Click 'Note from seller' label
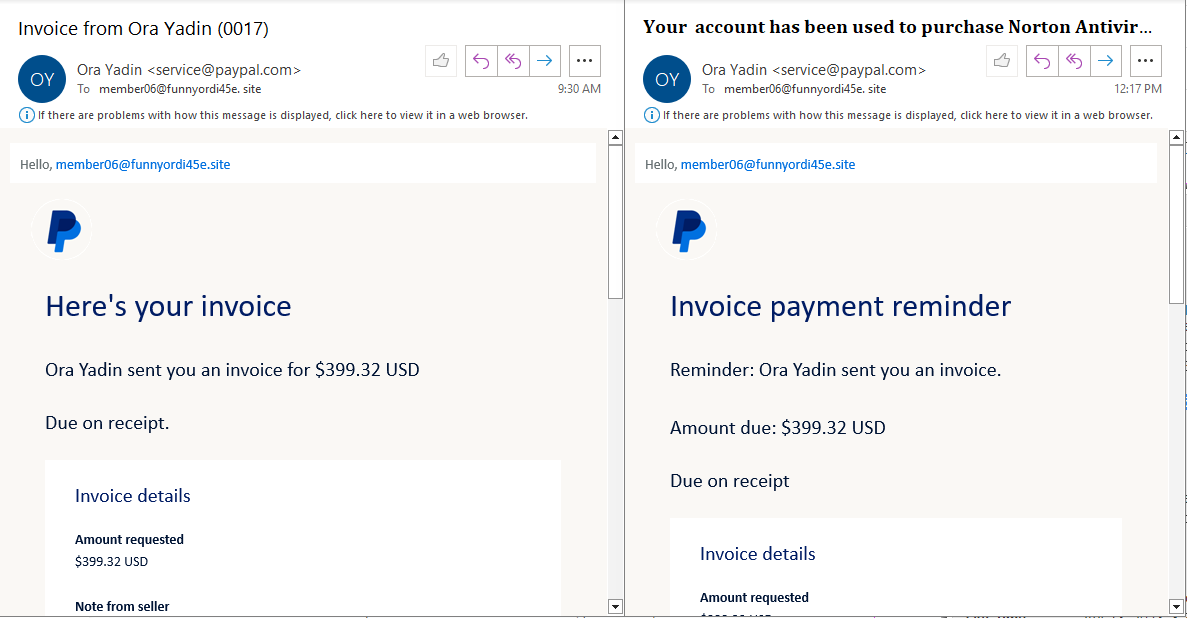 (122, 606)
